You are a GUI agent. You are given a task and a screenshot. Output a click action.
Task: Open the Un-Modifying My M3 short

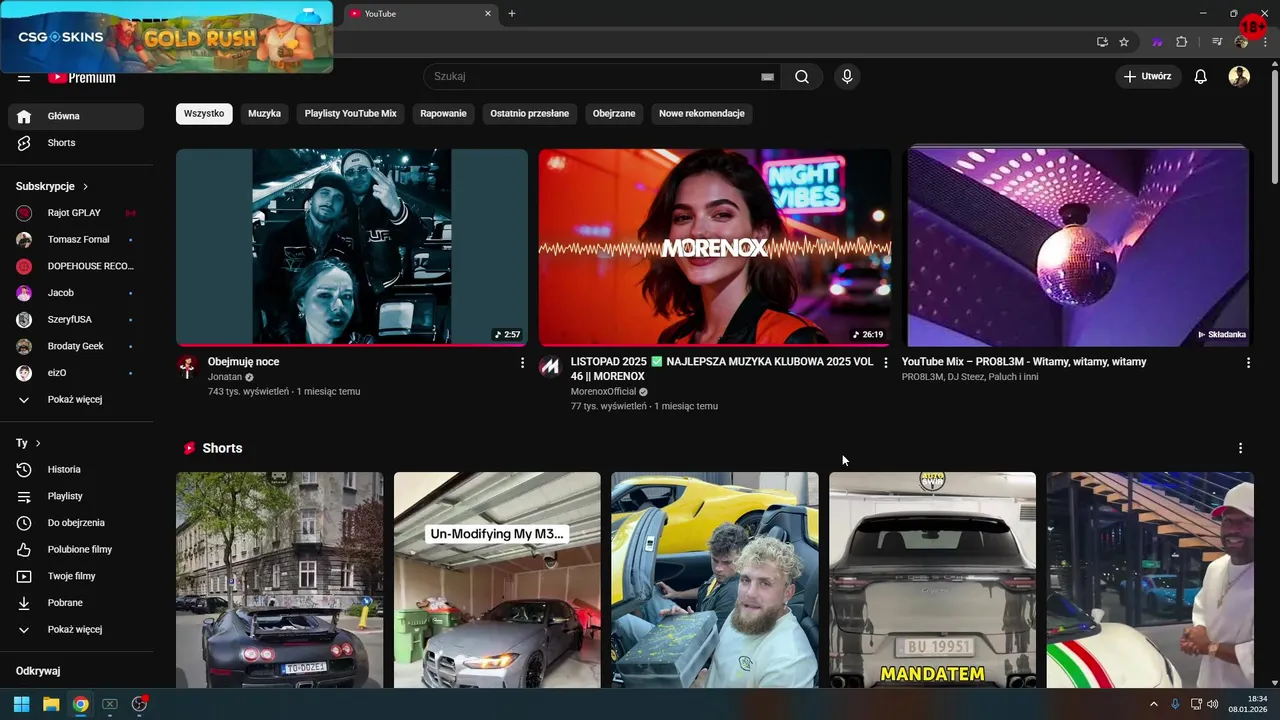[497, 580]
